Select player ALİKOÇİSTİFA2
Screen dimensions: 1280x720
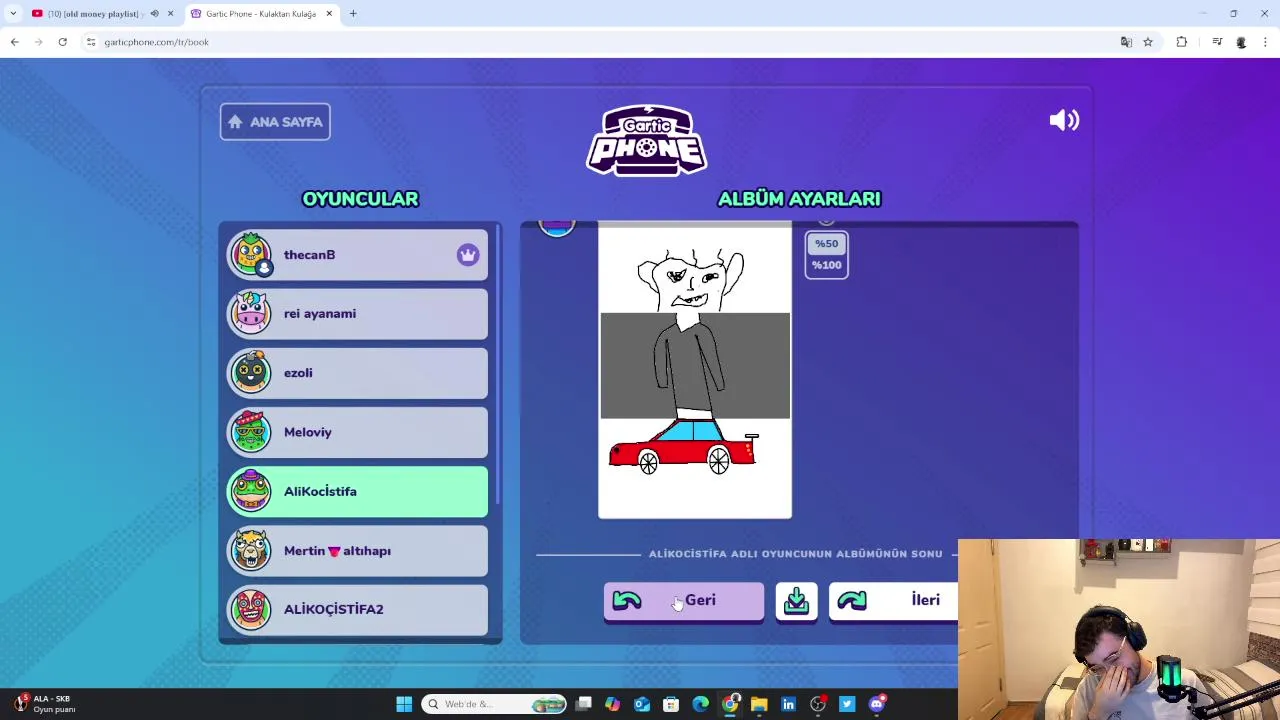357,610
